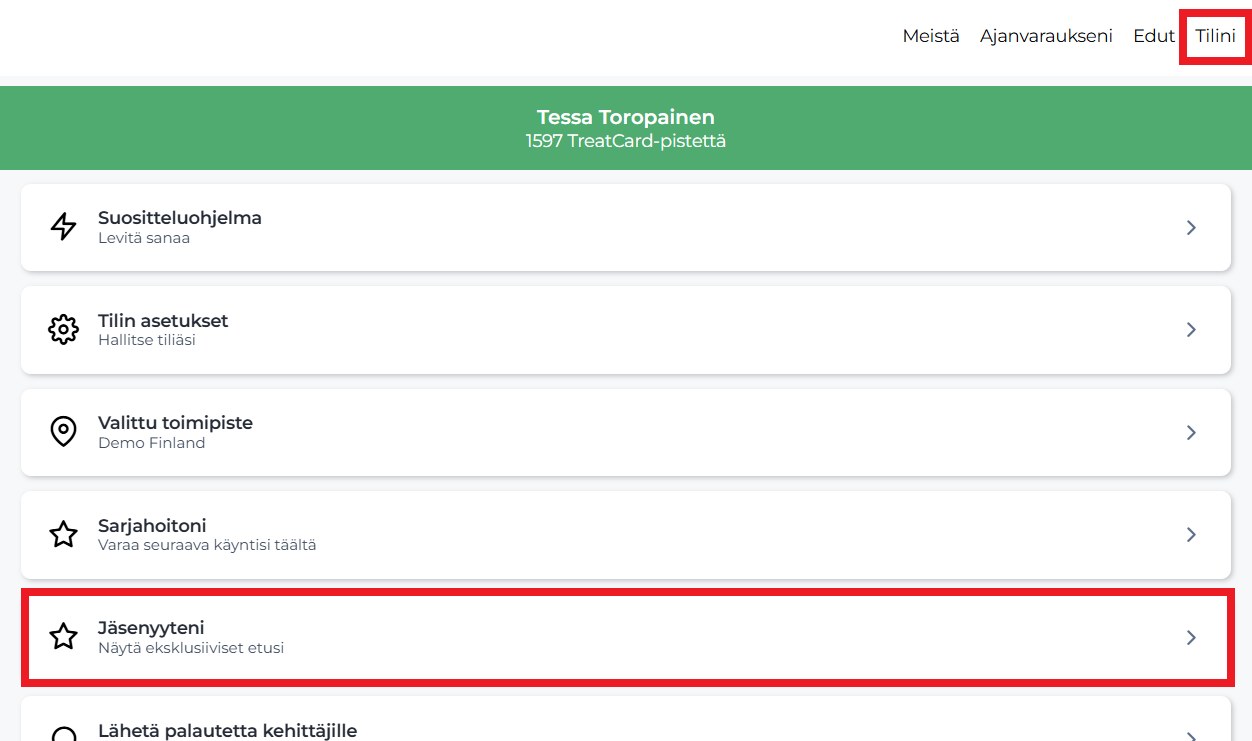Switch to the Tilini menu item
This screenshot has height=741, width=1252.
point(1215,36)
